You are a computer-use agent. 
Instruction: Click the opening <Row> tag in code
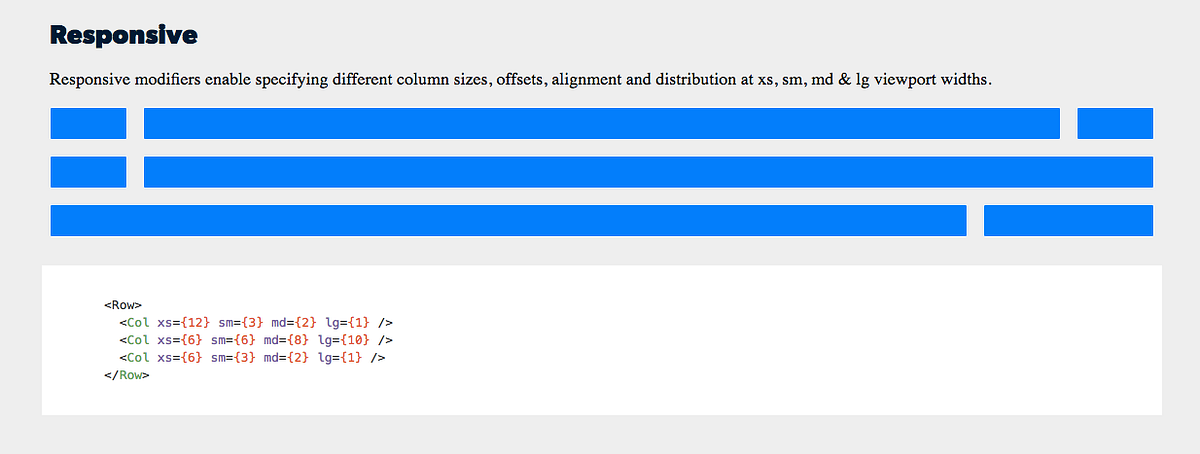tap(122, 305)
